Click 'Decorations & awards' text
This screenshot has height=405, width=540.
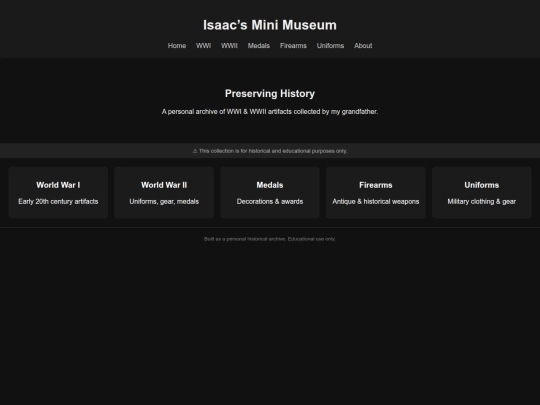(270, 201)
